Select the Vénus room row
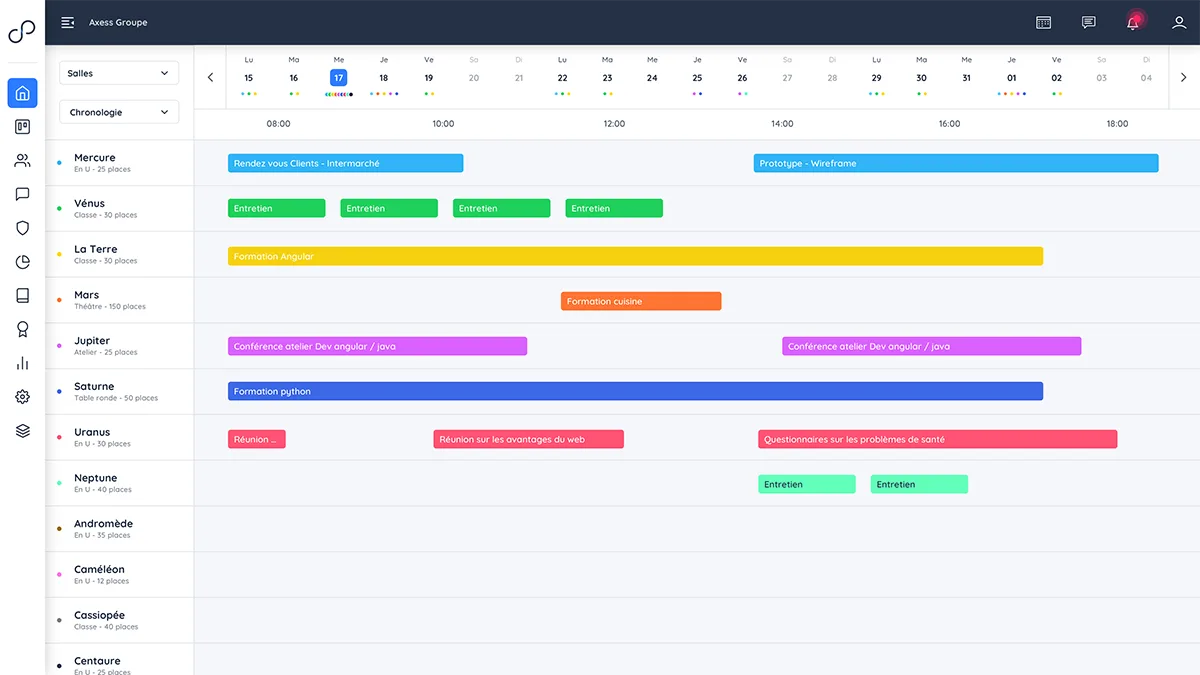1200x675 pixels. tap(120, 208)
